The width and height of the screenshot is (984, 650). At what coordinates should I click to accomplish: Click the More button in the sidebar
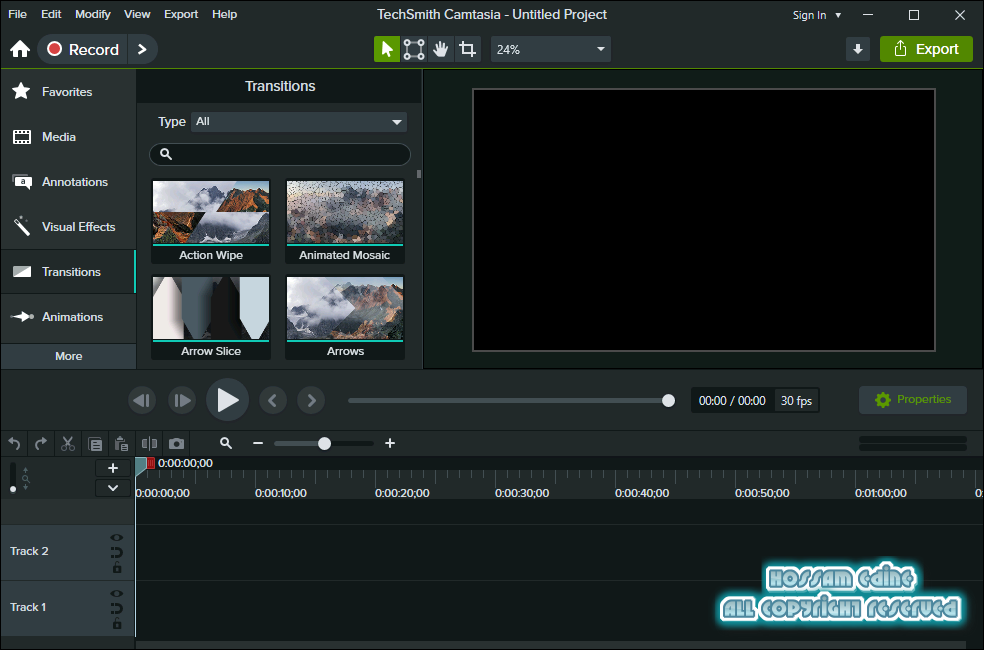(x=68, y=356)
